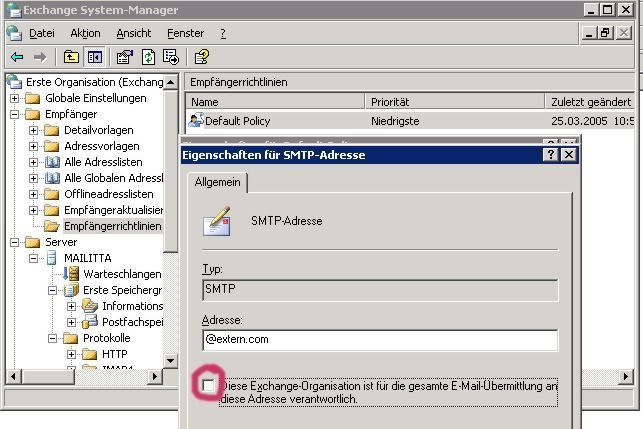The width and height of the screenshot is (643, 429).
Task: Click the dialog's question mark help button
Action: [550, 155]
